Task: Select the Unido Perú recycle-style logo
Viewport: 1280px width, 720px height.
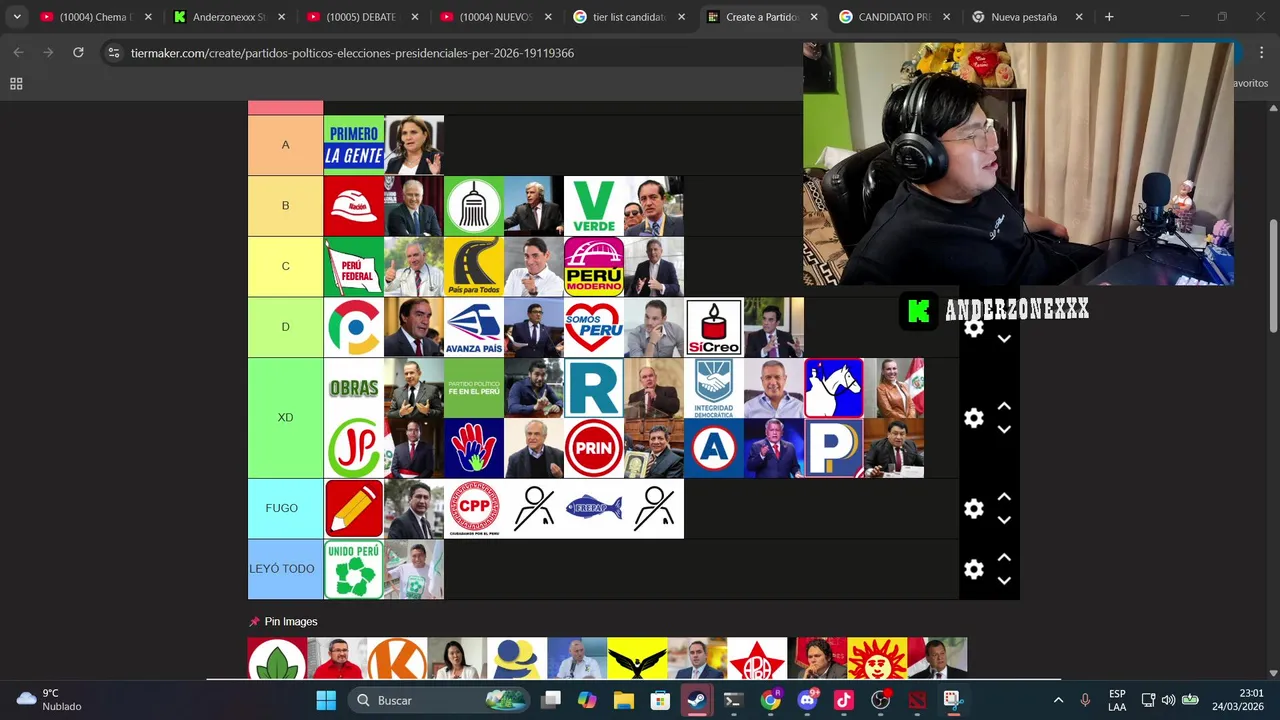Action: click(x=354, y=569)
